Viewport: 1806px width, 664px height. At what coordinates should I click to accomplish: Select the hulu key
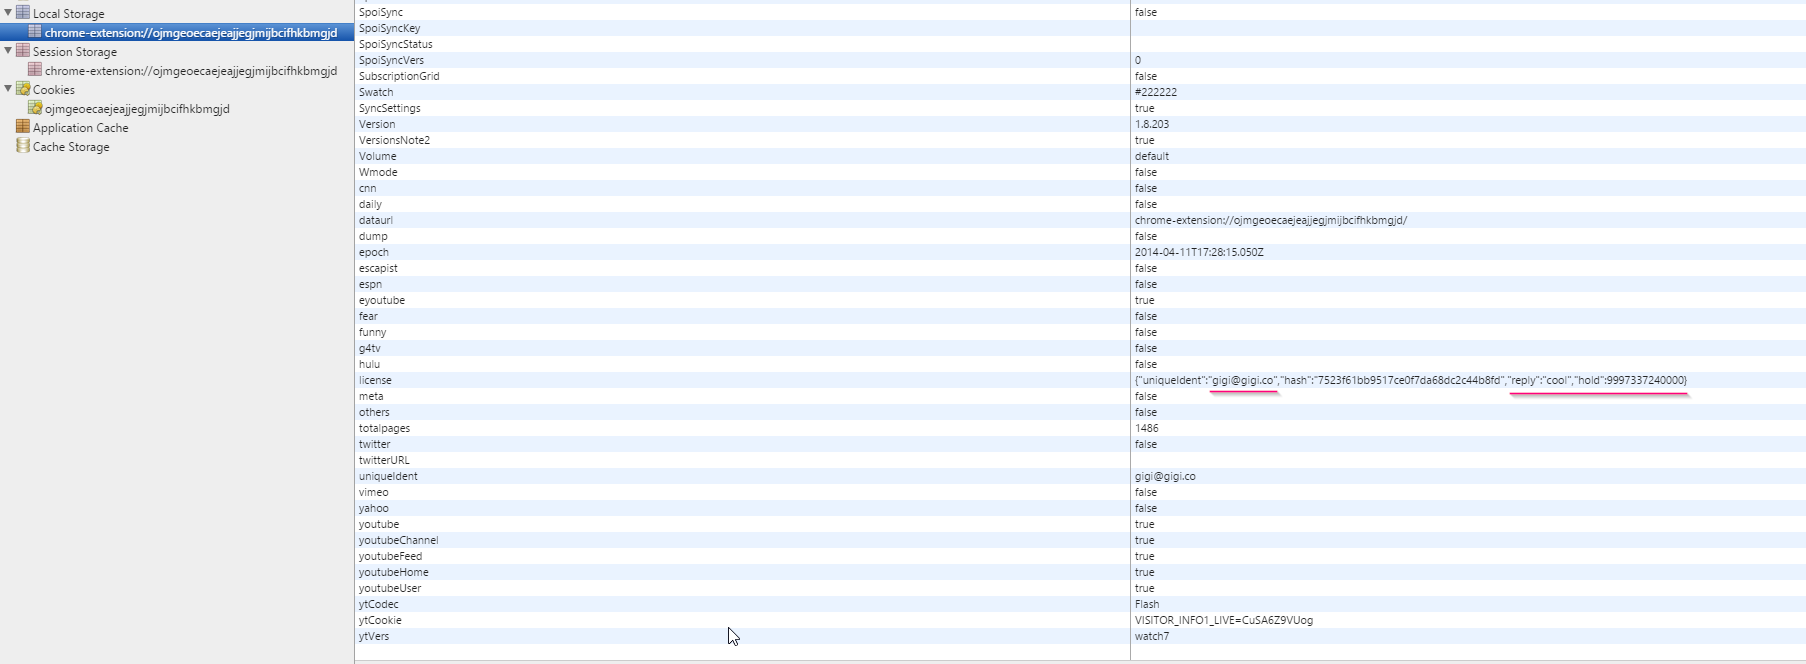click(x=369, y=364)
